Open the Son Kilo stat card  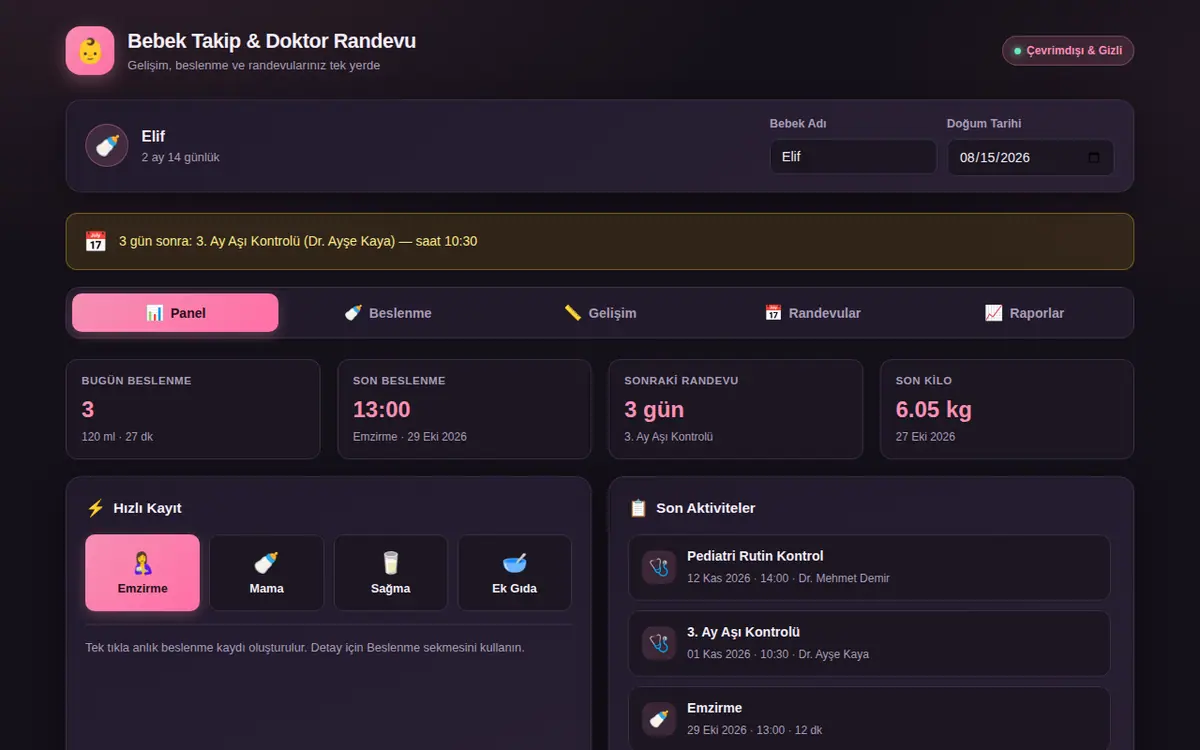click(x=1007, y=409)
